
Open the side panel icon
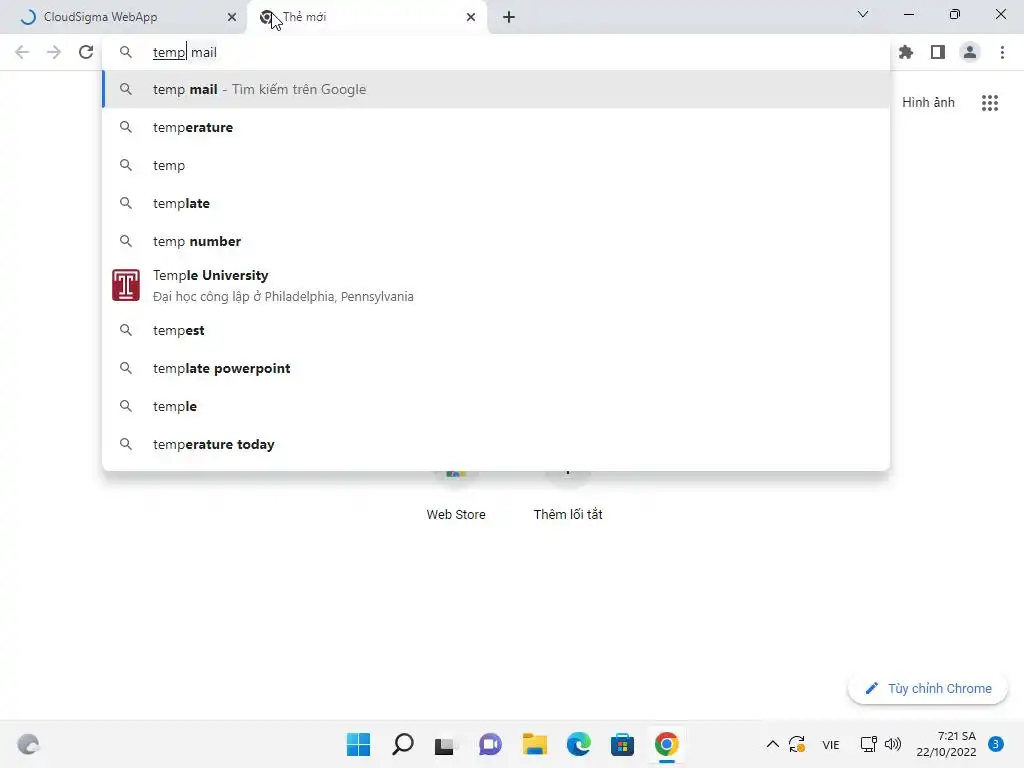click(938, 52)
